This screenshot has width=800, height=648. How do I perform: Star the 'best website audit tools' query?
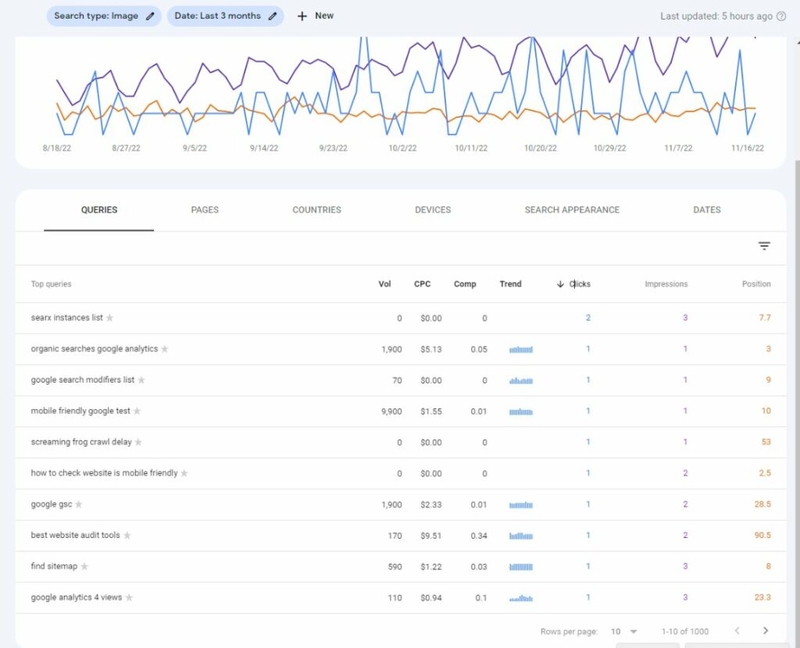pos(127,535)
